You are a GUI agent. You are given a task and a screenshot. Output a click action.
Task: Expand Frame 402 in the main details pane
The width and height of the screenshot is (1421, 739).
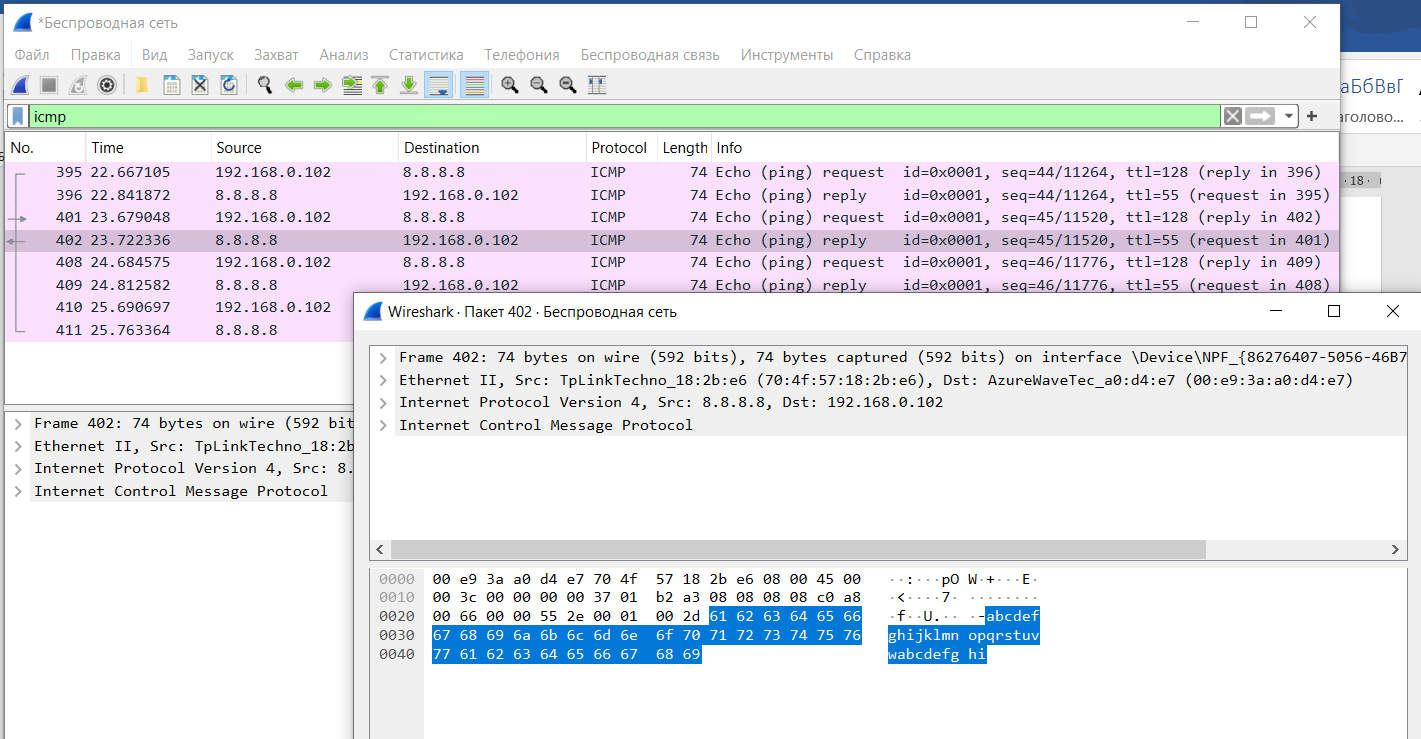[18, 423]
